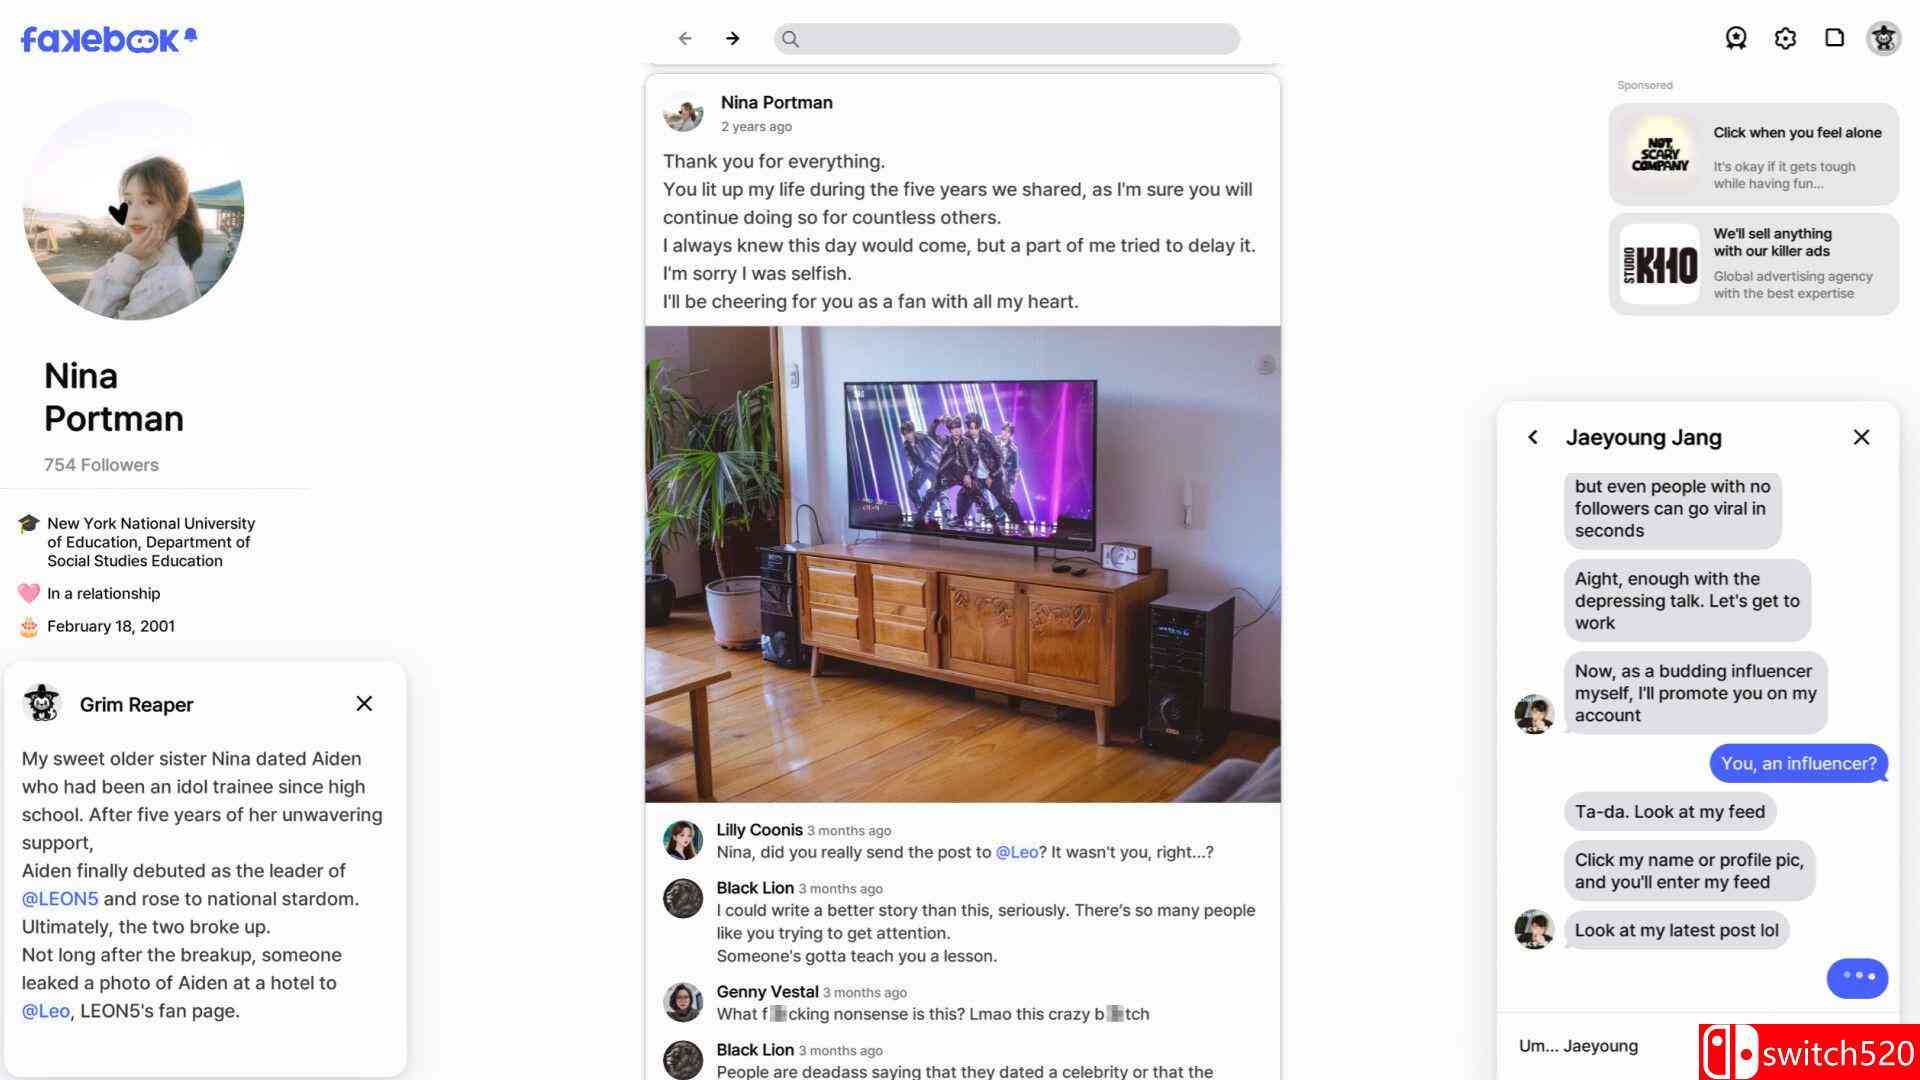The image size is (1920, 1080).
Task: Click the TV photo in Nina's post
Action: tap(962, 564)
